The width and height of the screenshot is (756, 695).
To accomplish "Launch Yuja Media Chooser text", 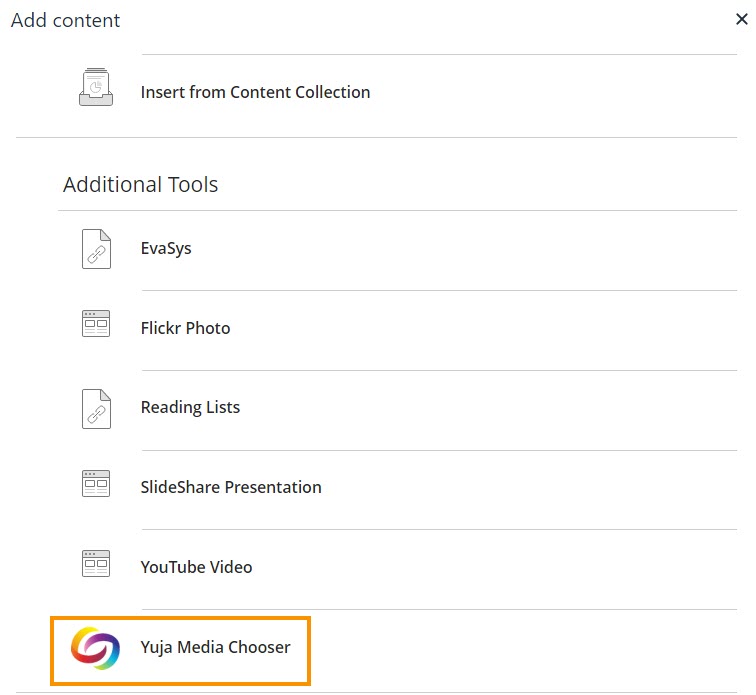I will [x=216, y=647].
